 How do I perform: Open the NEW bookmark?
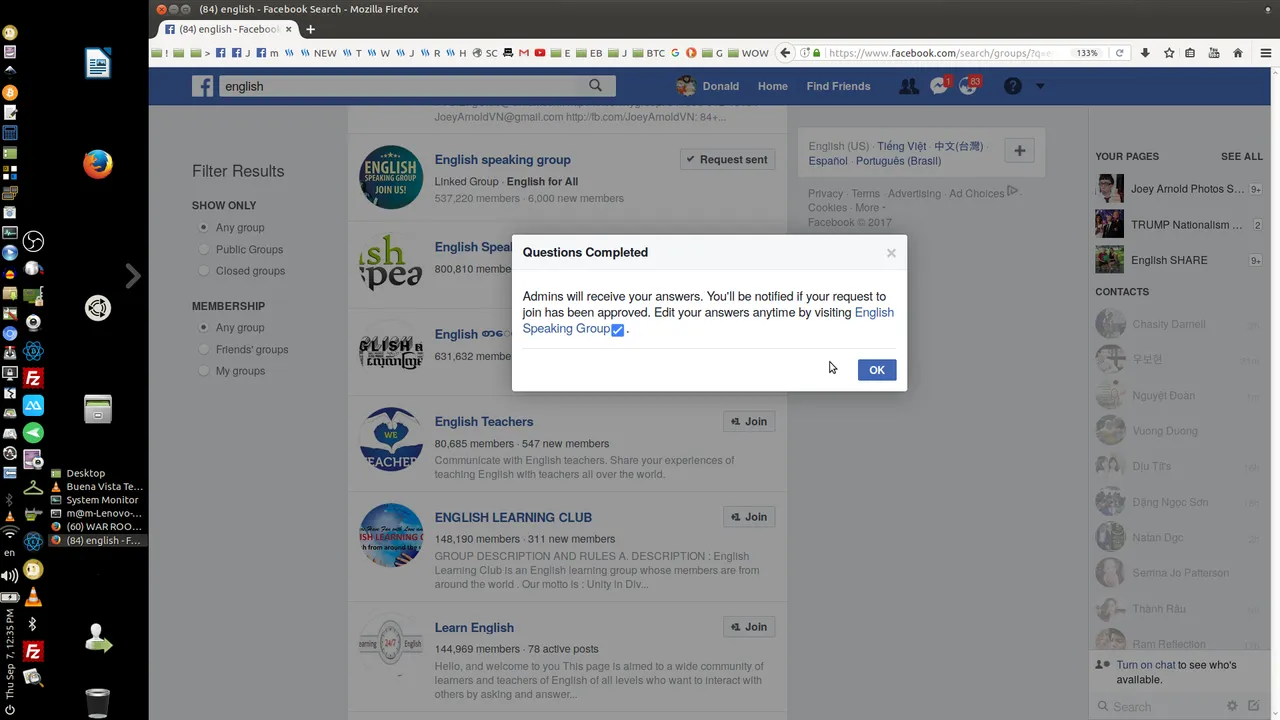click(318, 53)
